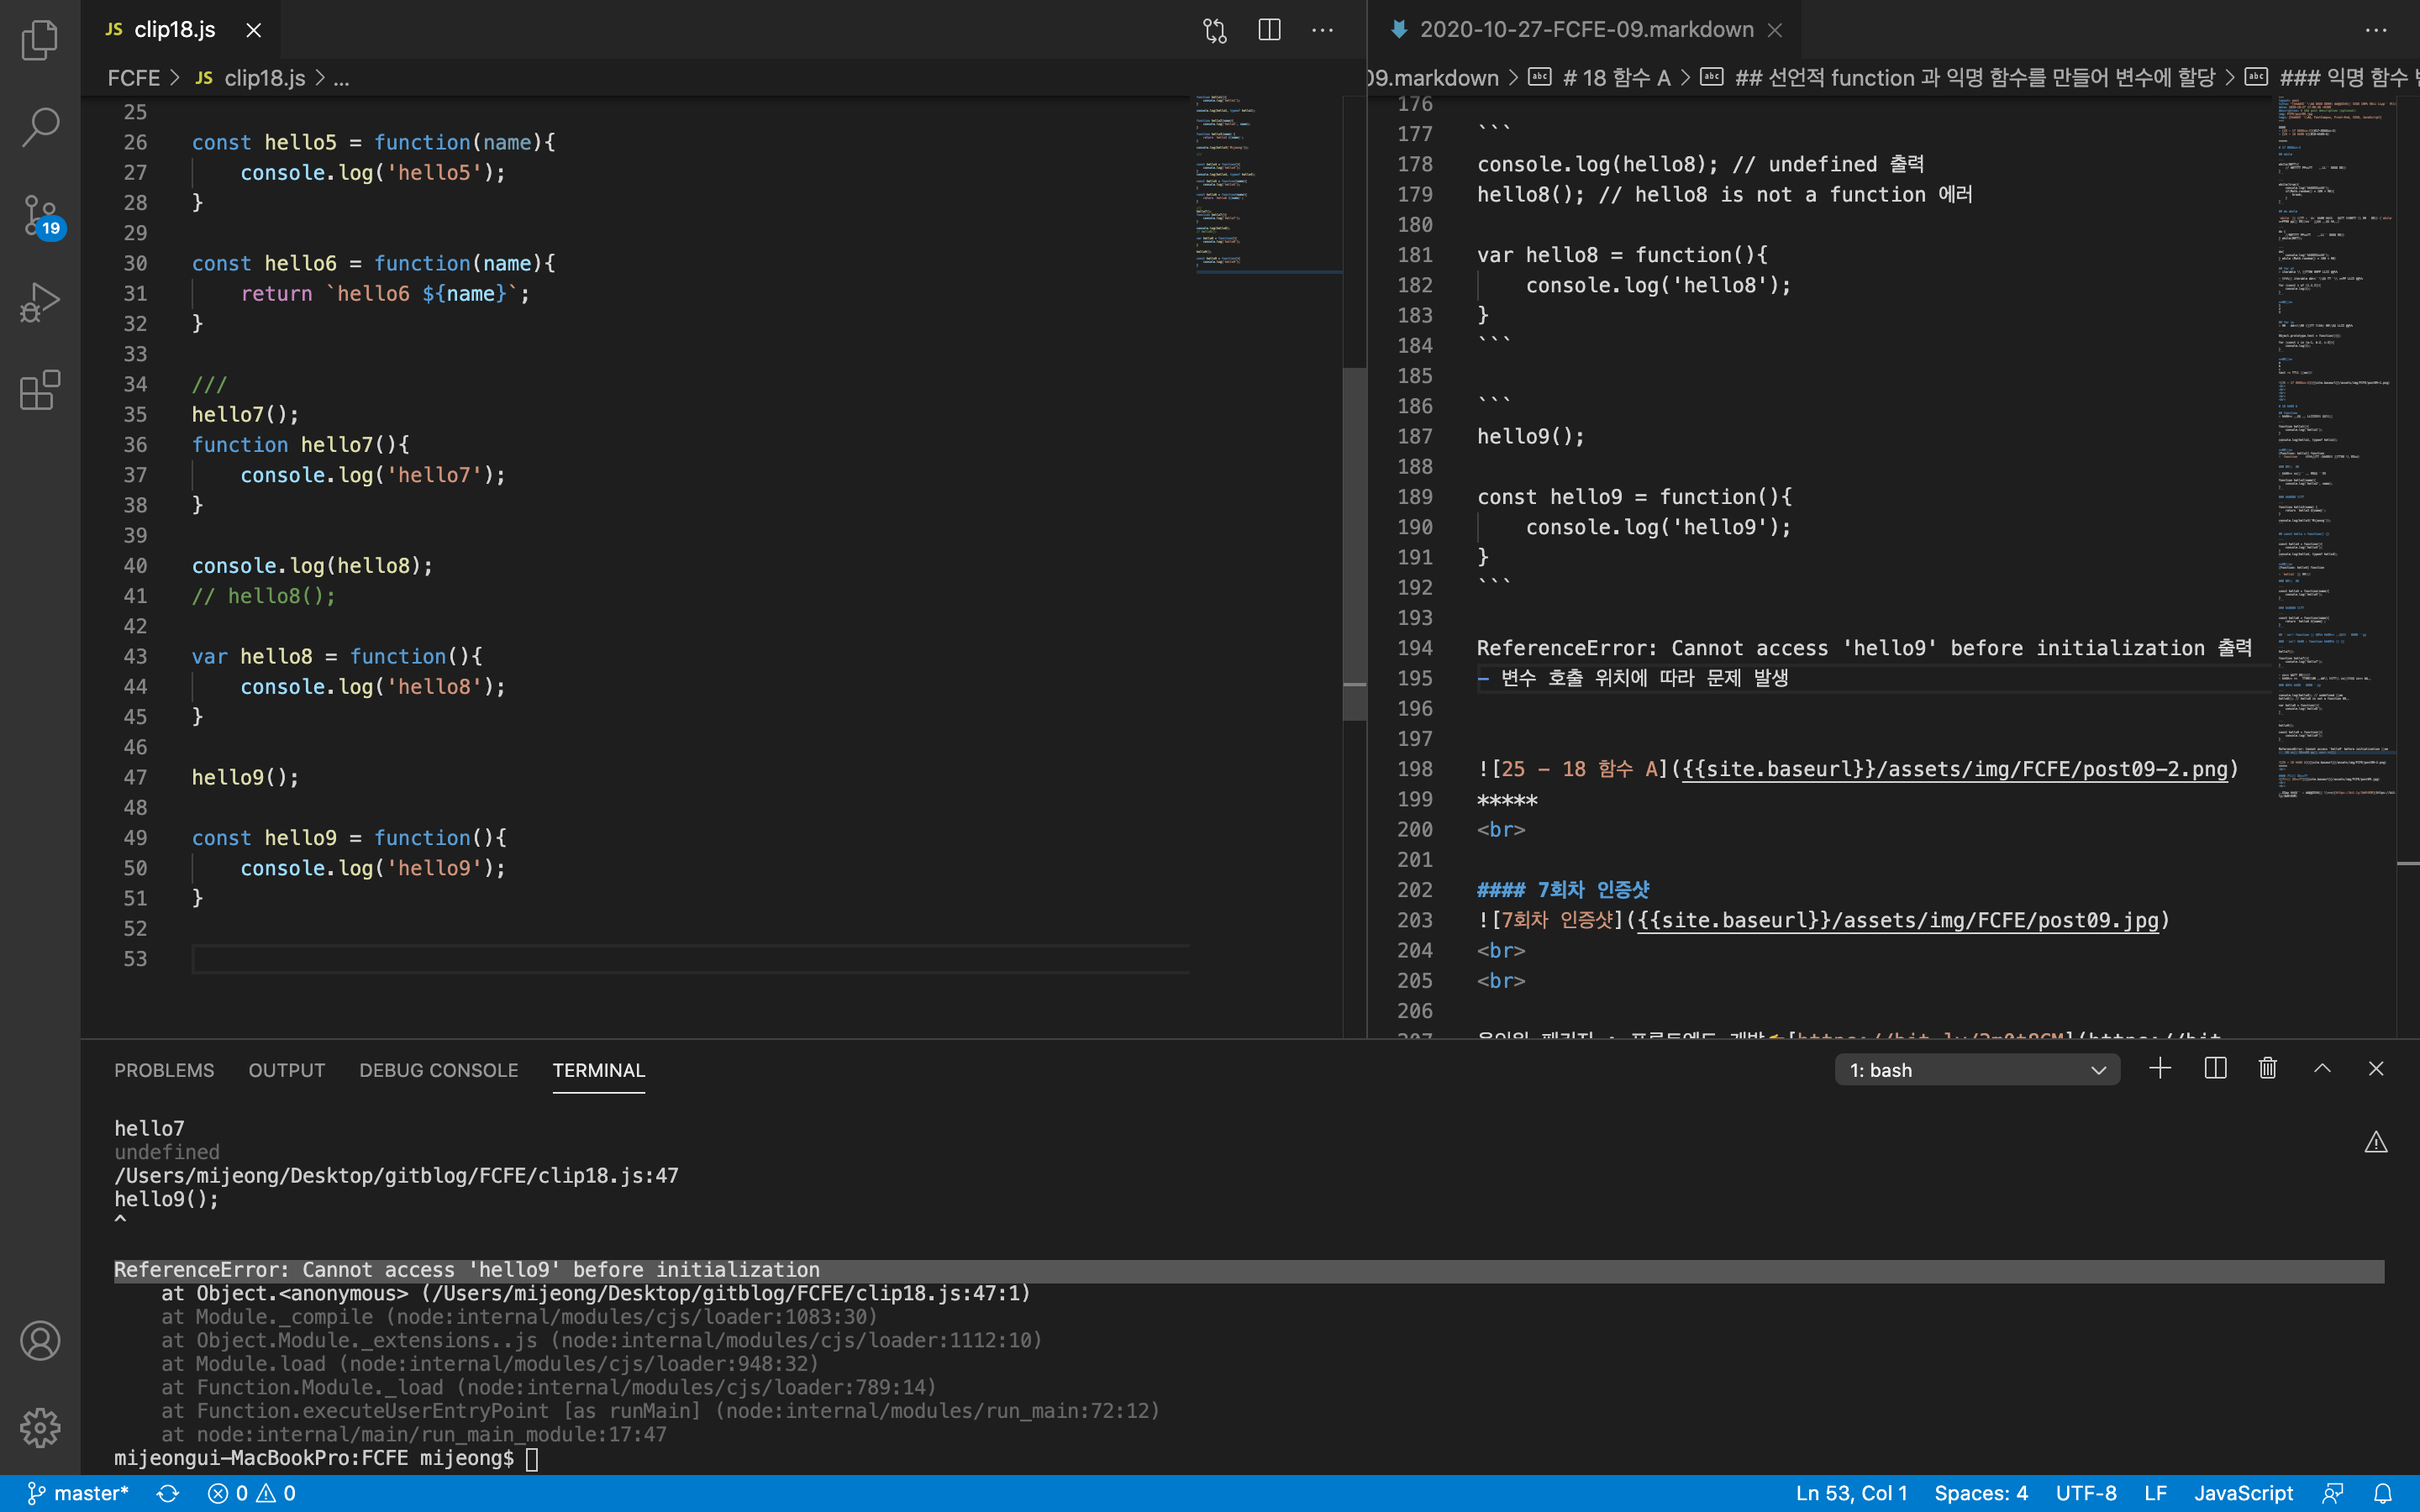This screenshot has height=1512, width=2420.
Task: Open more actions for clip18.js editor
Action: 1322,30
